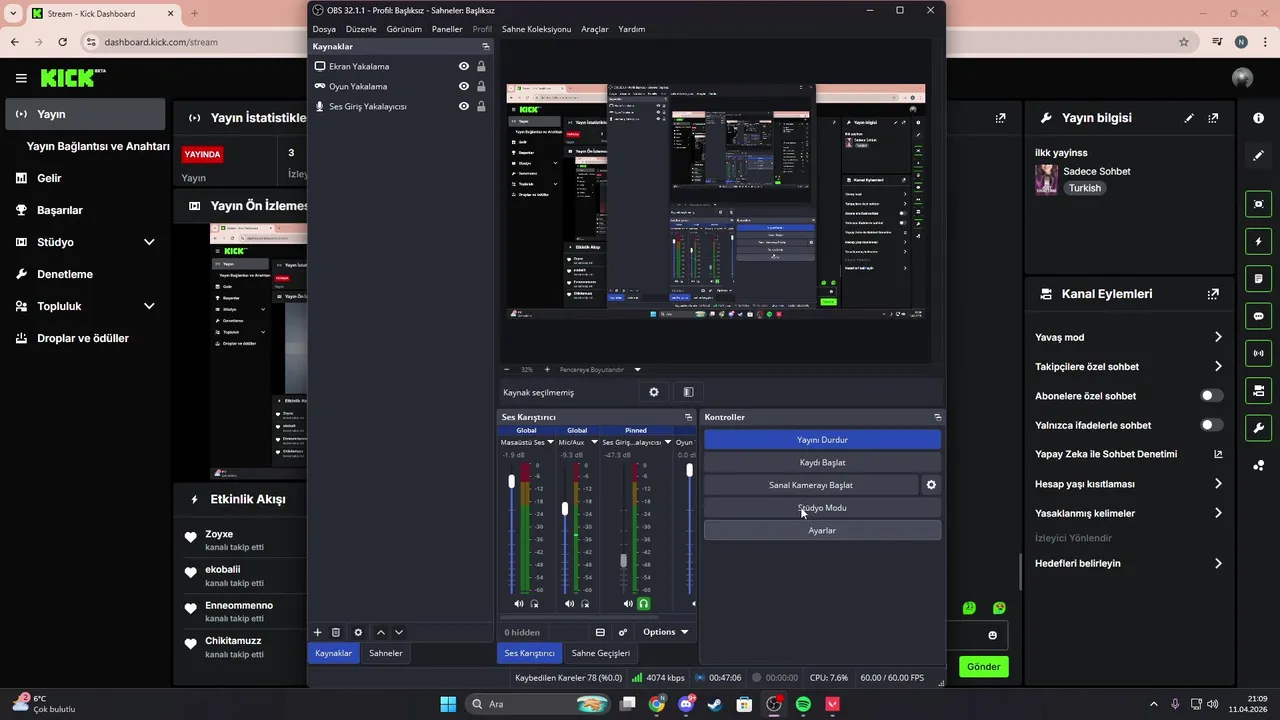Open source properties gear in Kaynaklar toolbar
The width and height of the screenshot is (1280, 720).
tap(358, 632)
